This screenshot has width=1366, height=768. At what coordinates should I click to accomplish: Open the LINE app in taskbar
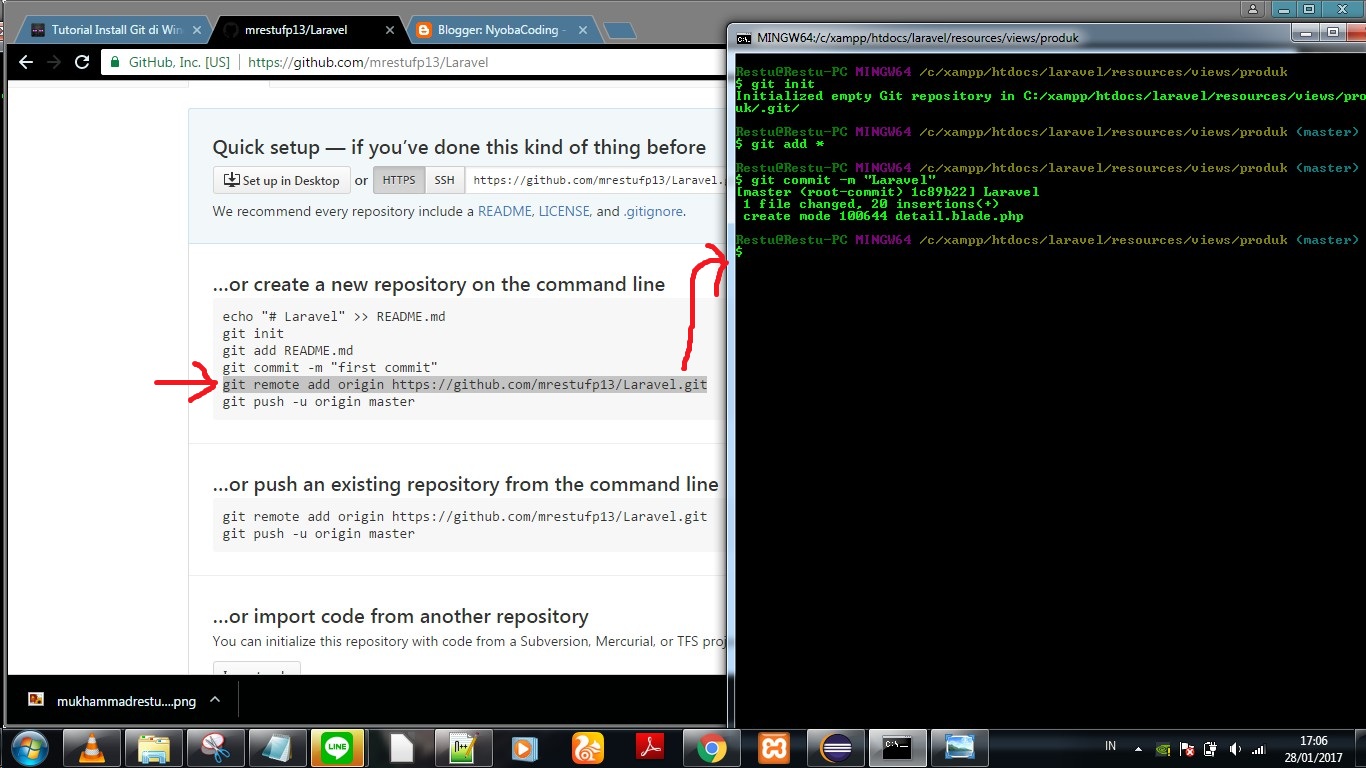tap(339, 747)
